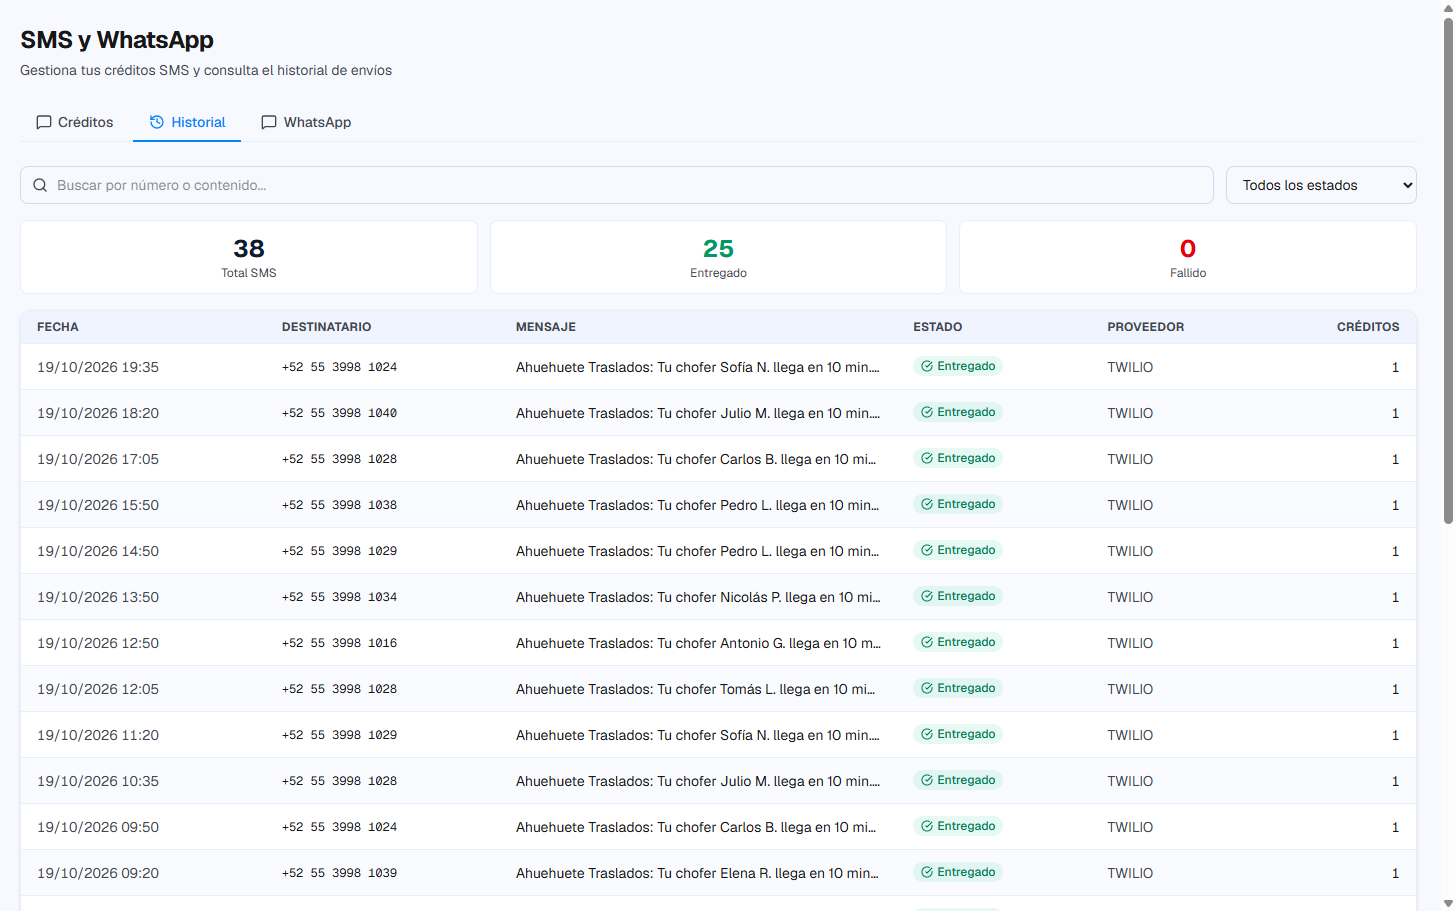Viewport: 1456px width, 911px height.
Task: Click phone number +52 55 3998 1040
Action: 339,413
